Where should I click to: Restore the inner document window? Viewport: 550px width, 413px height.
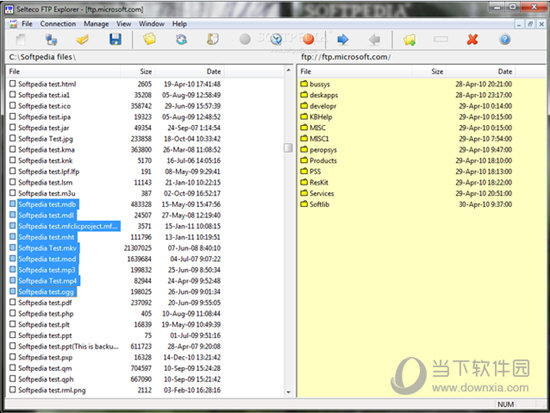pos(530,24)
